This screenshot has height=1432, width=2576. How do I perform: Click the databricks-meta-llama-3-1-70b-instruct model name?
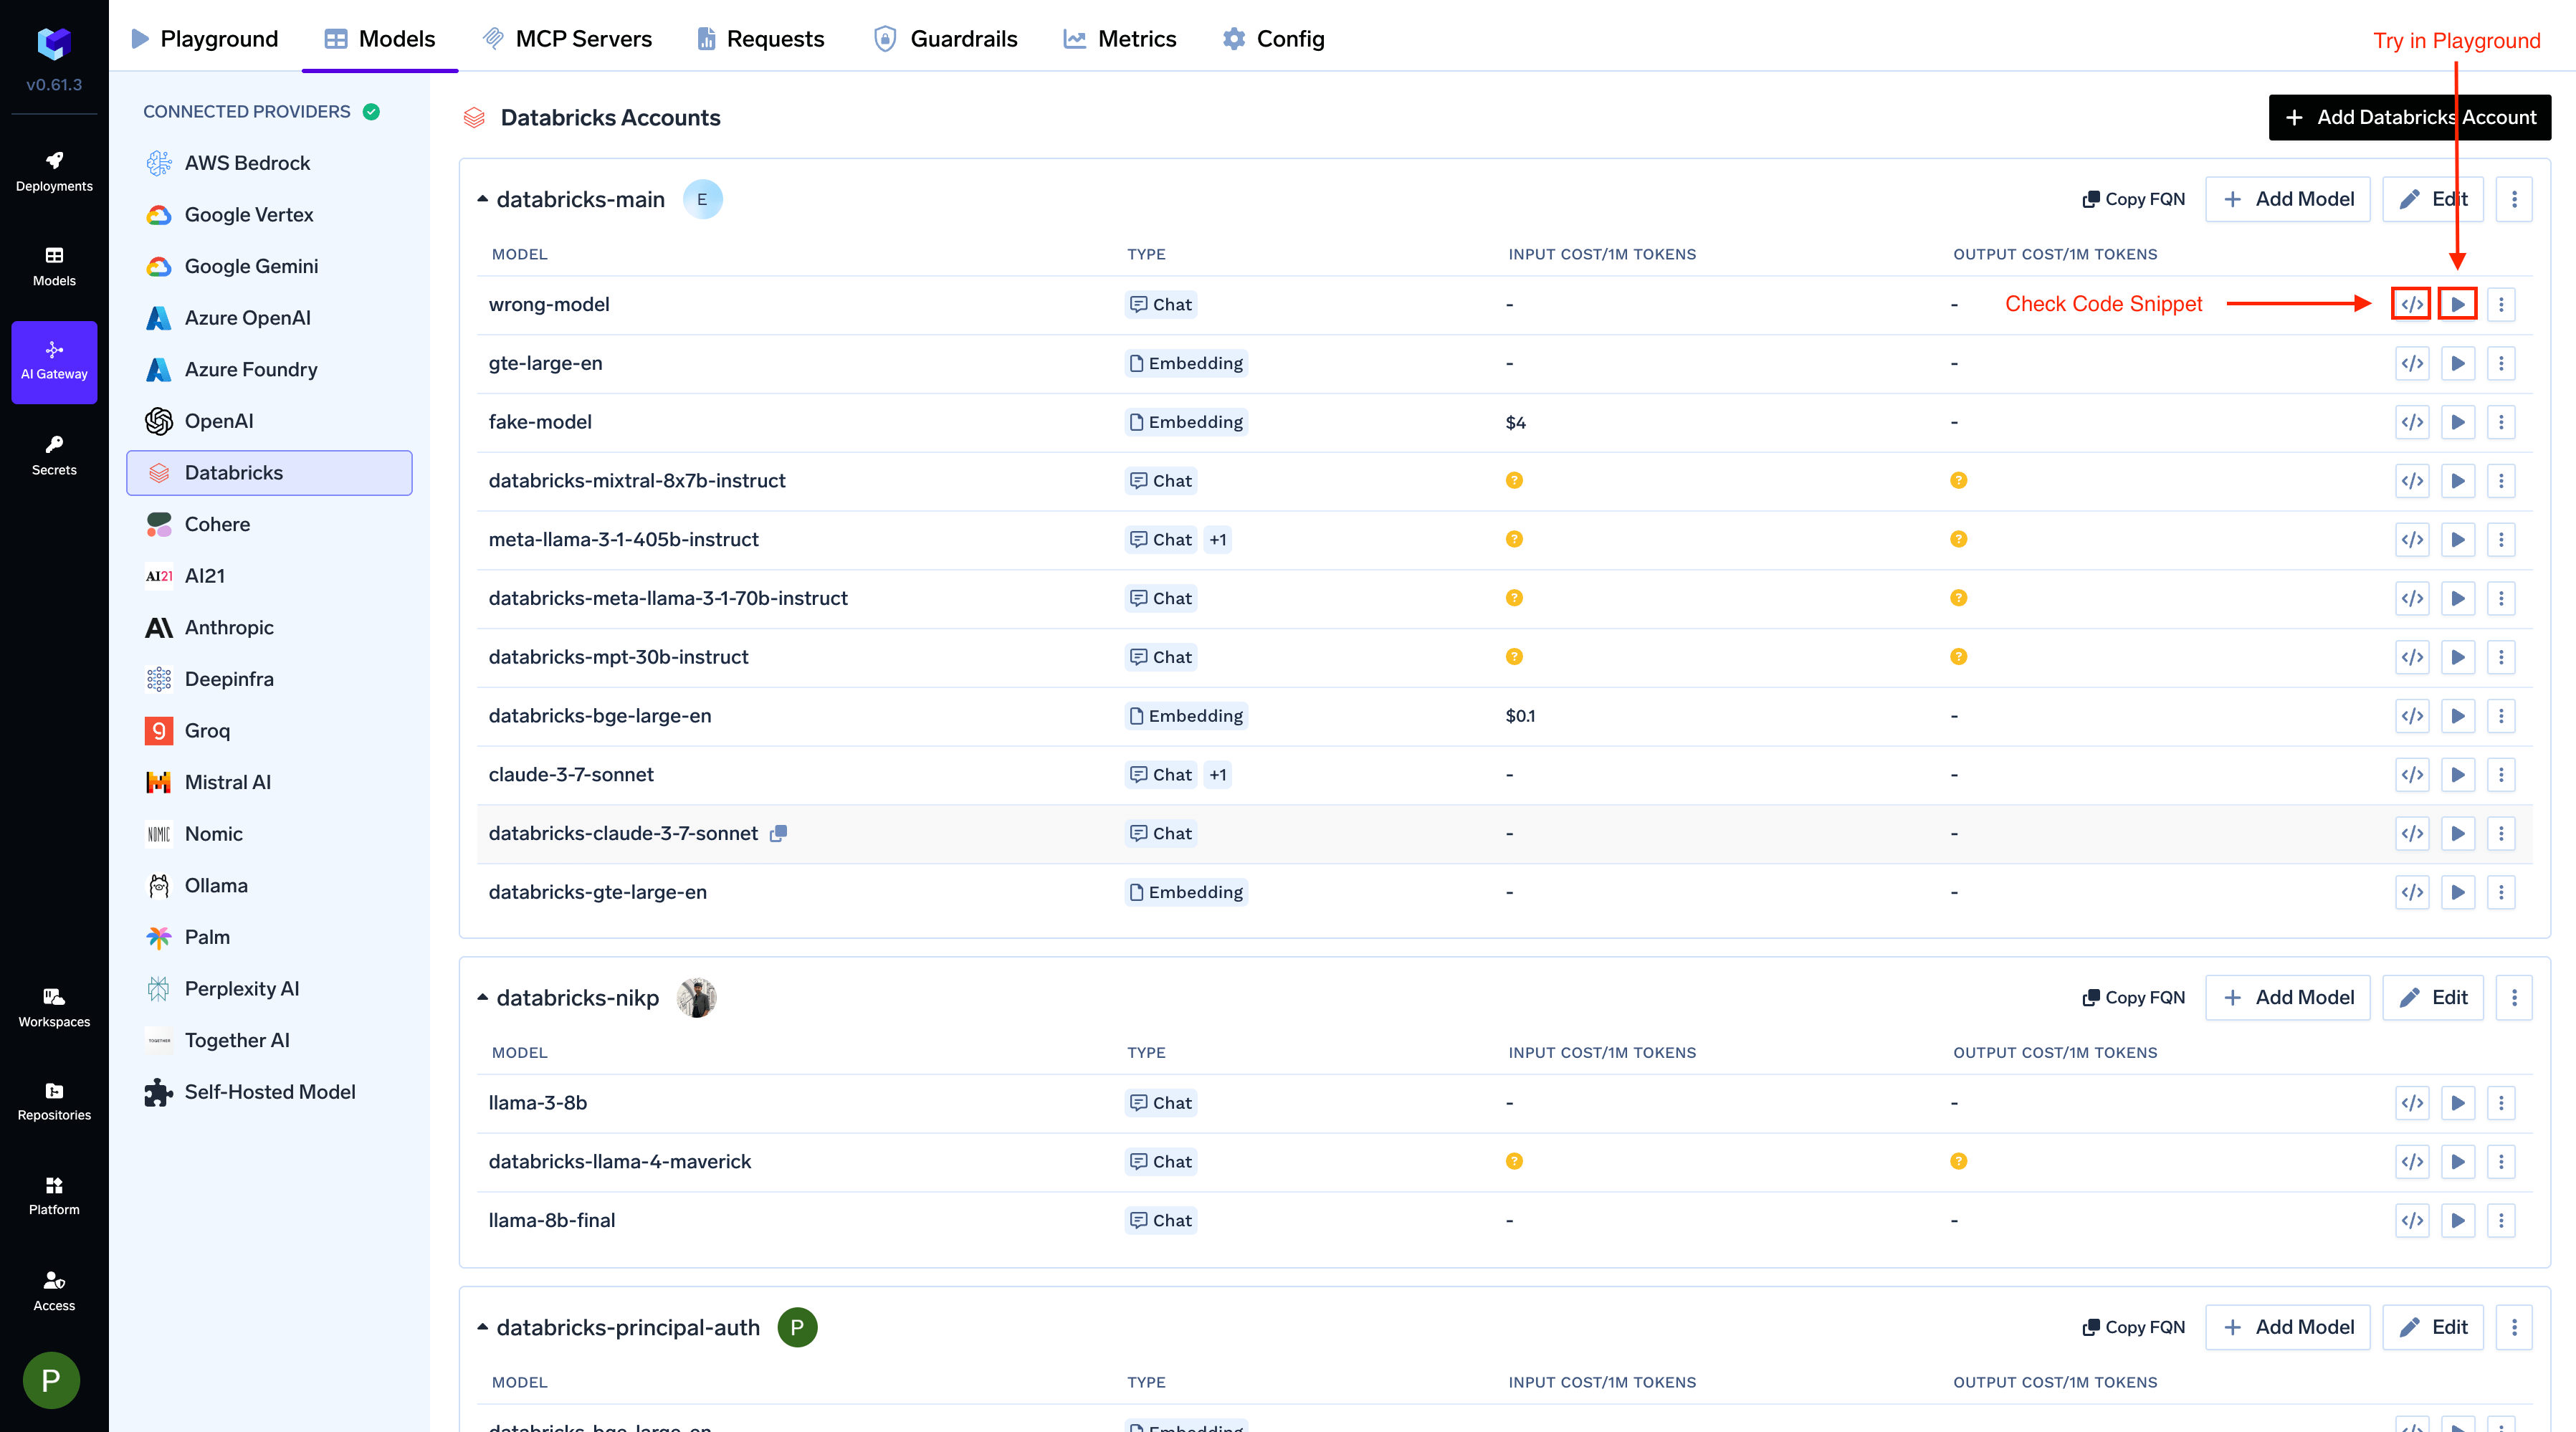point(668,598)
